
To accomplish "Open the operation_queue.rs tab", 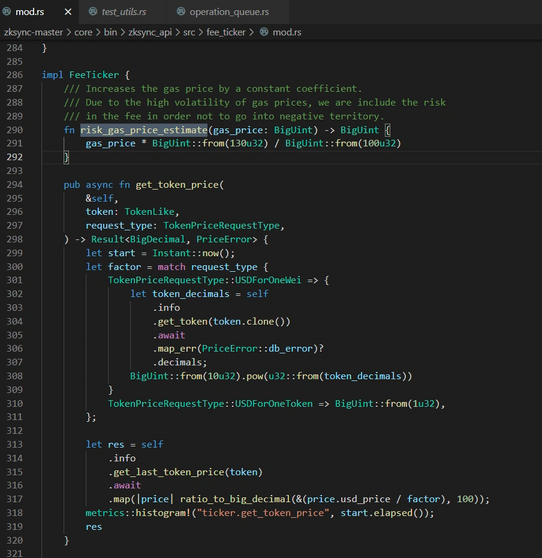I will (x=229, y=12).
